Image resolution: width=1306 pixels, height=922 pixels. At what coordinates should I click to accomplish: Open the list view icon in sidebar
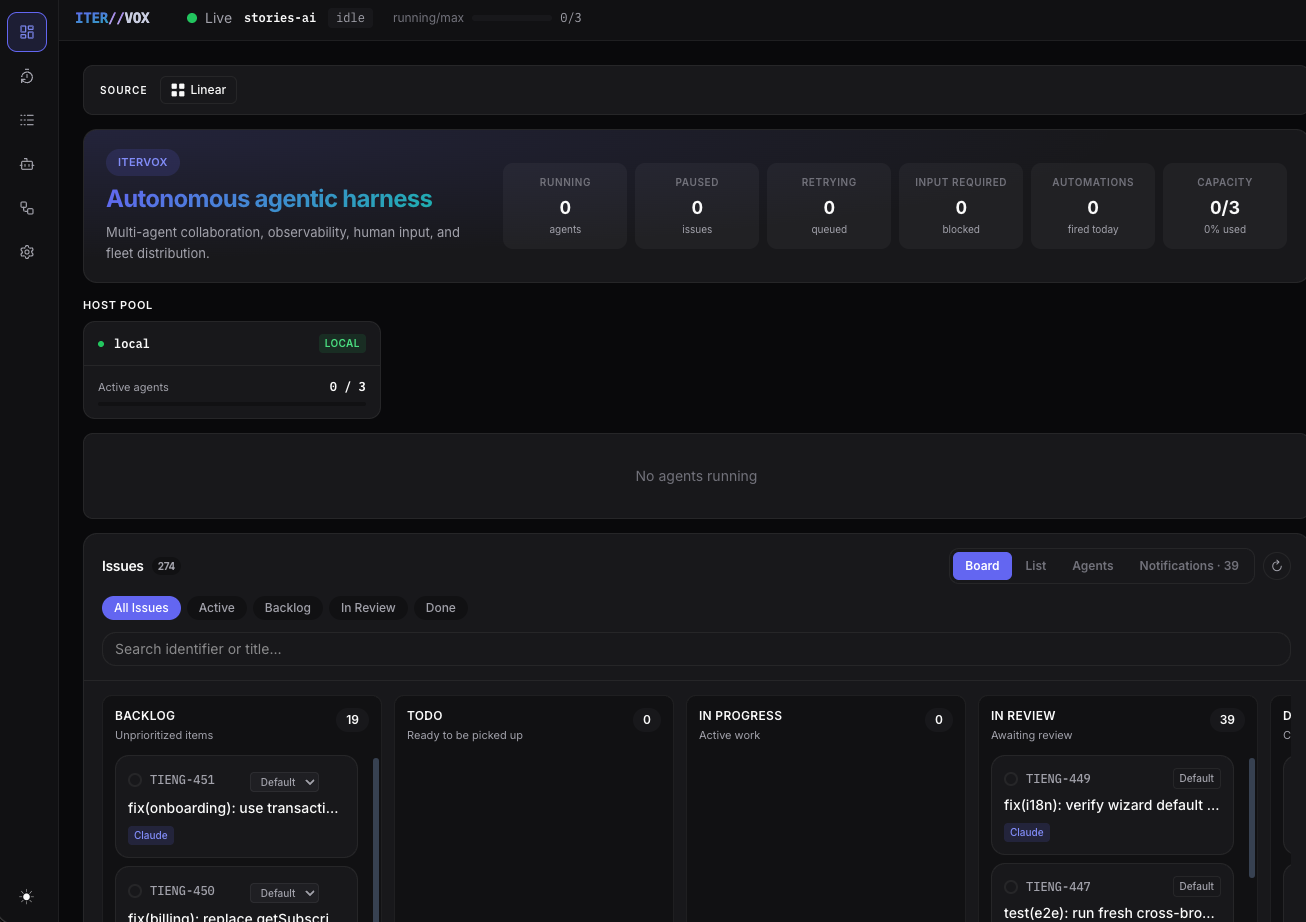point(27,120)
